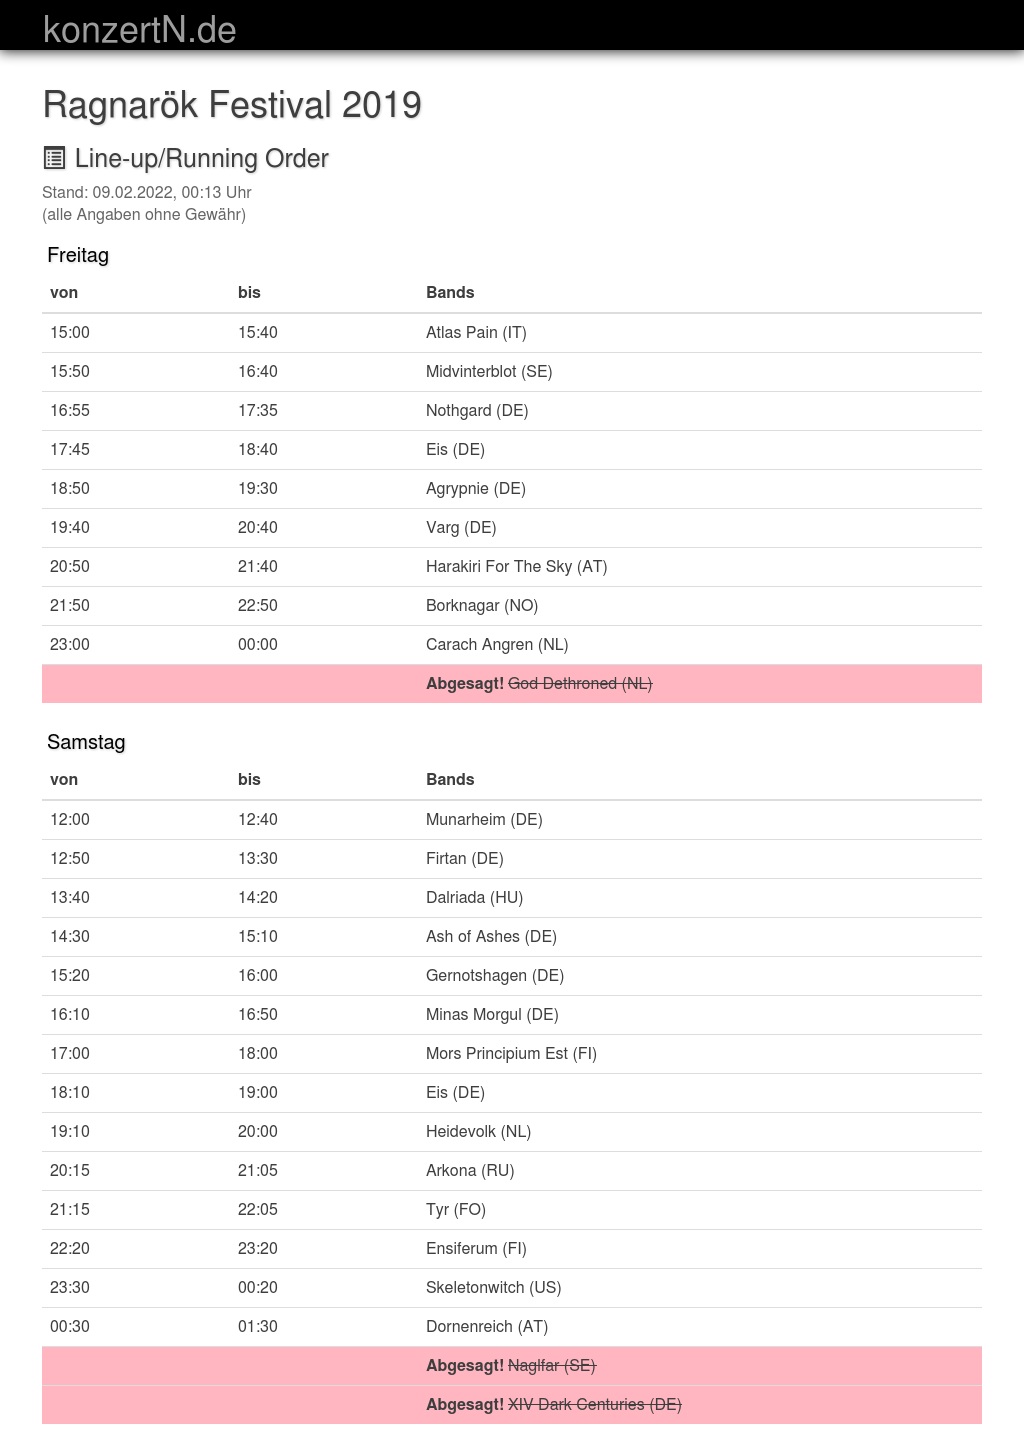Select the Munarheim (DE) band entry
The height and width of the screenshot is (1444, 1024).
(x=484, y=819)
